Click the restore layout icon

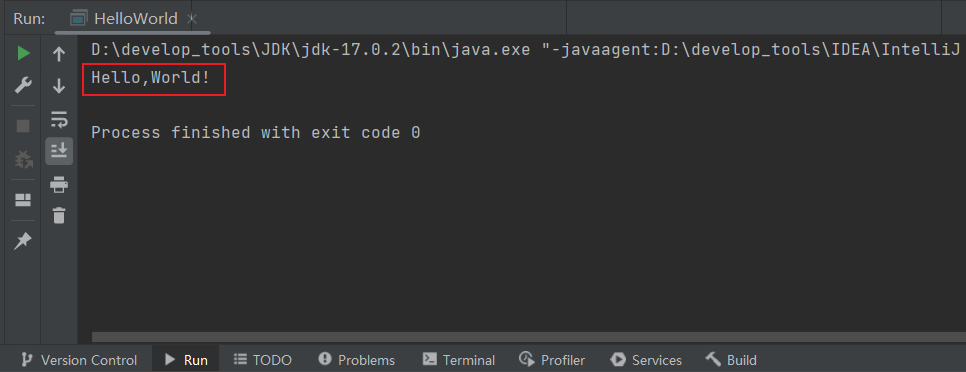(23, 200)
